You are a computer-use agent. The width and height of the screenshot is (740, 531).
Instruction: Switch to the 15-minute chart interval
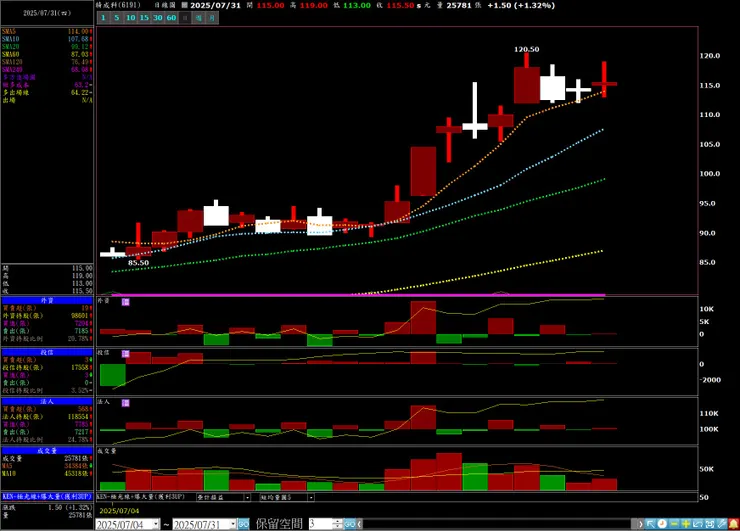(144, 18)
